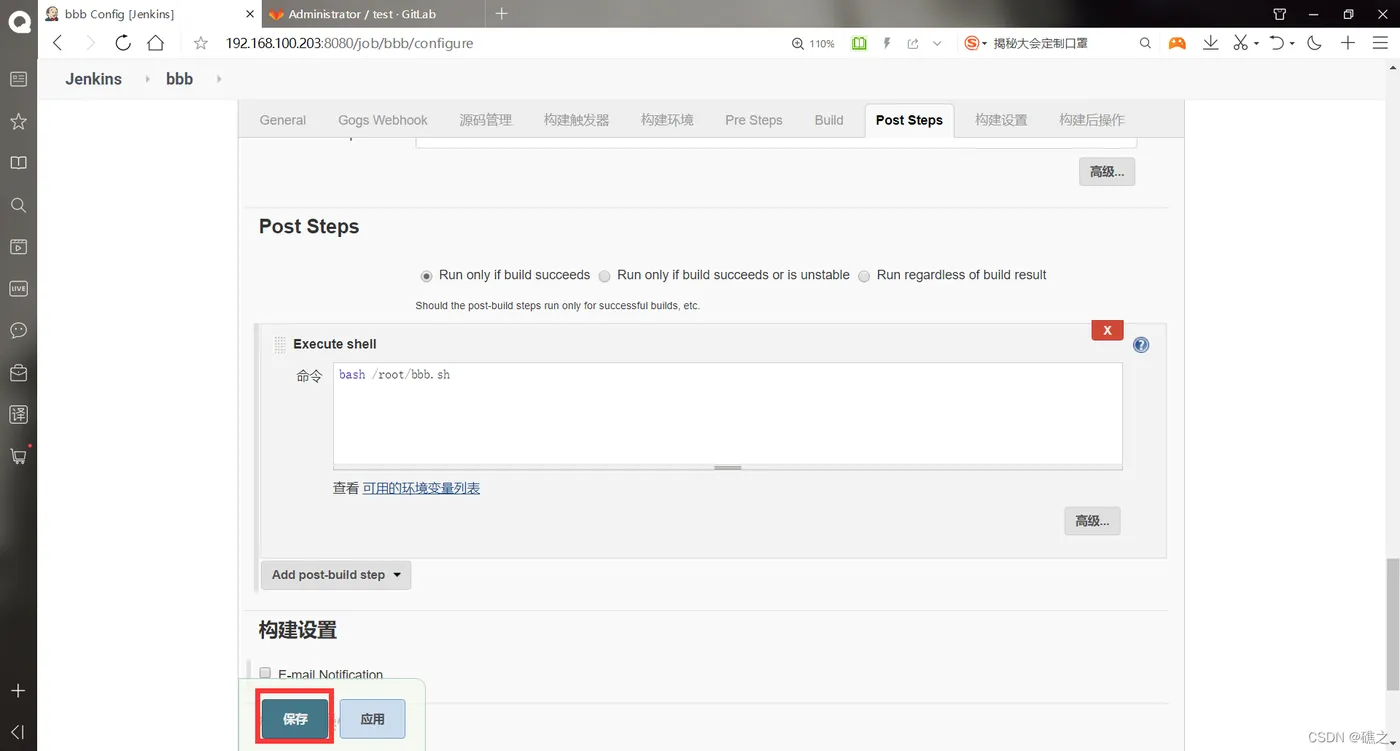The image size is (1400, 751).
Task: Open dropdown arrow beside scissors tool
Action: tap(1256, 44)
